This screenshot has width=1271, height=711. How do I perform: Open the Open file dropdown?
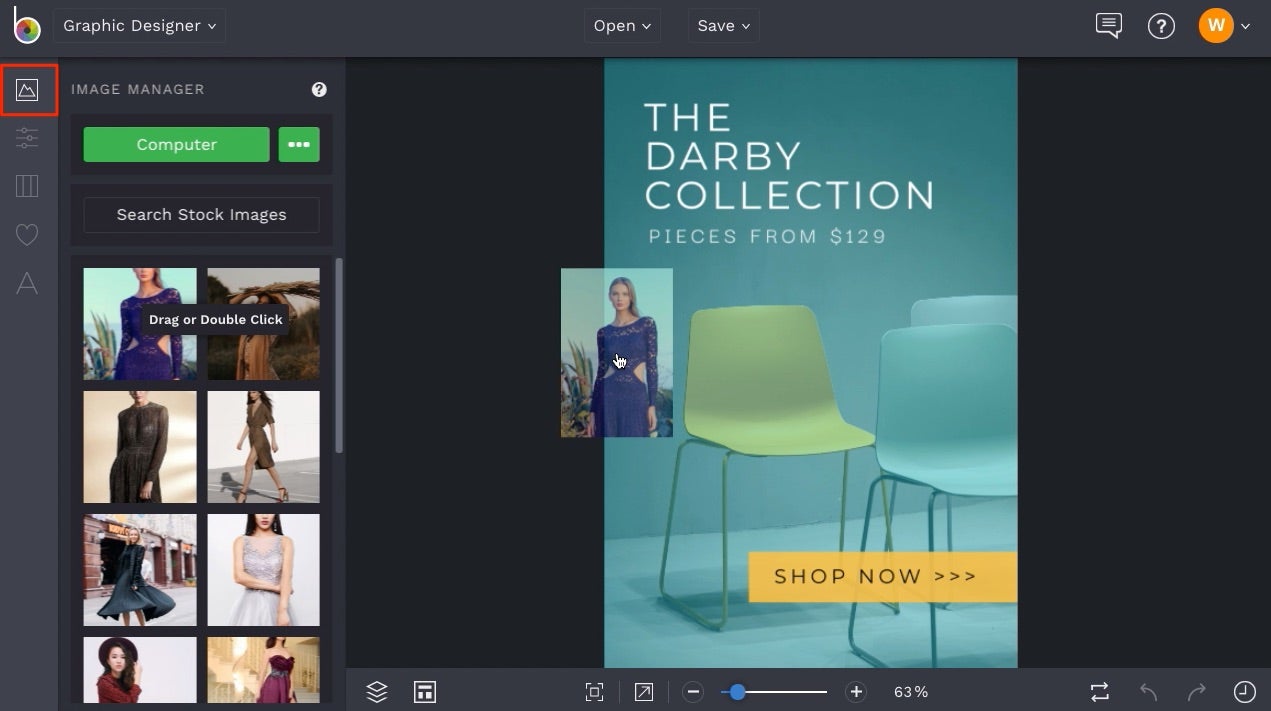[622, 26]
